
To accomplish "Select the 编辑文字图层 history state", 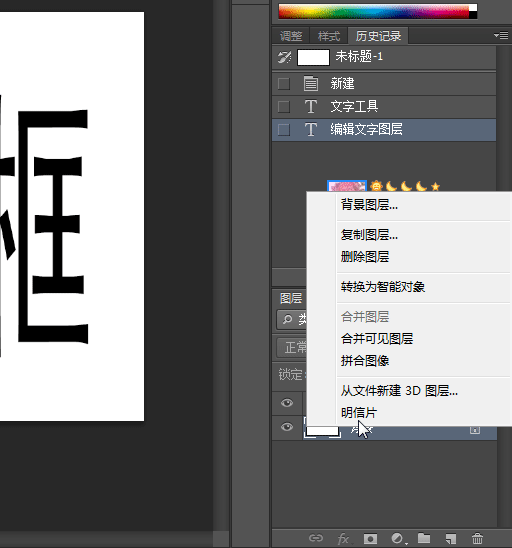I will click(384, 130).
